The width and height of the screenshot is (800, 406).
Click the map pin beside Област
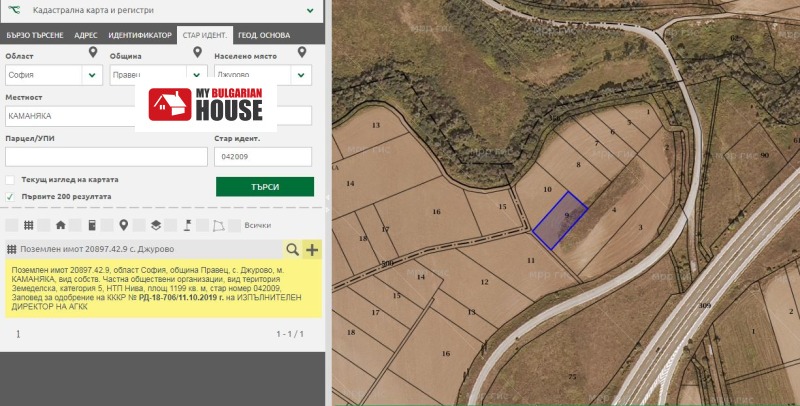pyautogui.click(x=93, y=53)
